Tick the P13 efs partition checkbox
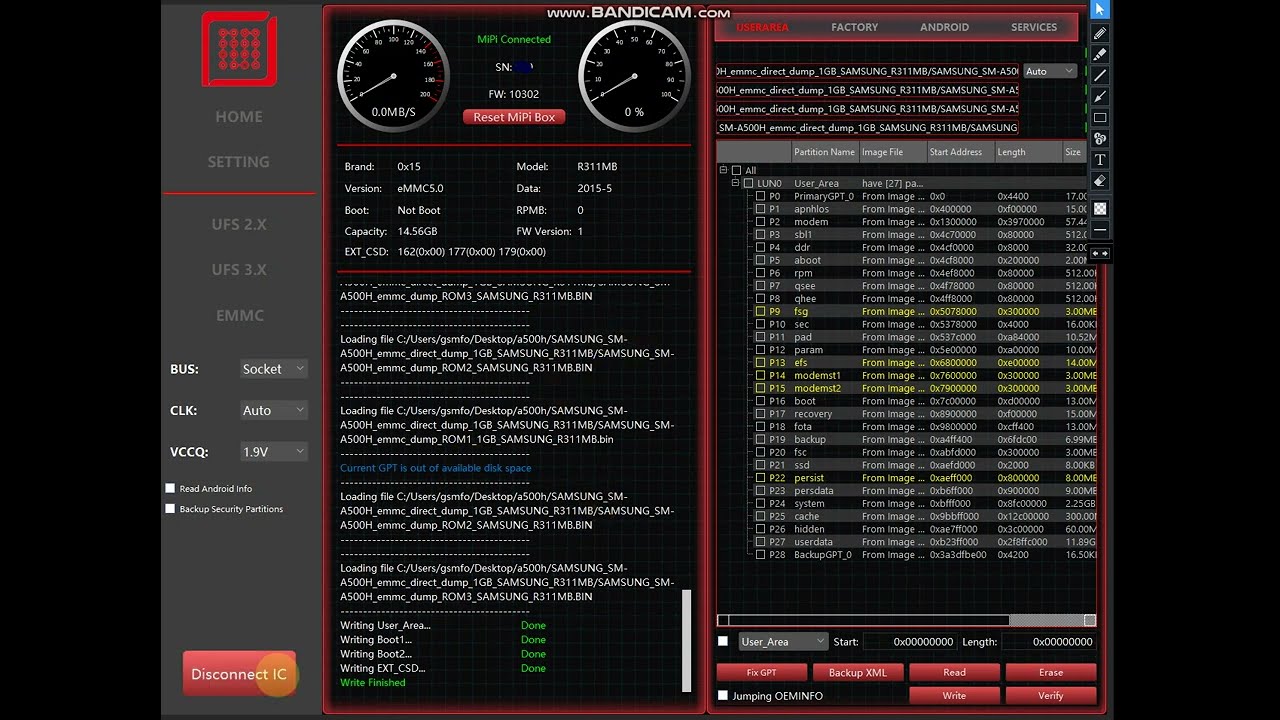 (x=760, y=362)
